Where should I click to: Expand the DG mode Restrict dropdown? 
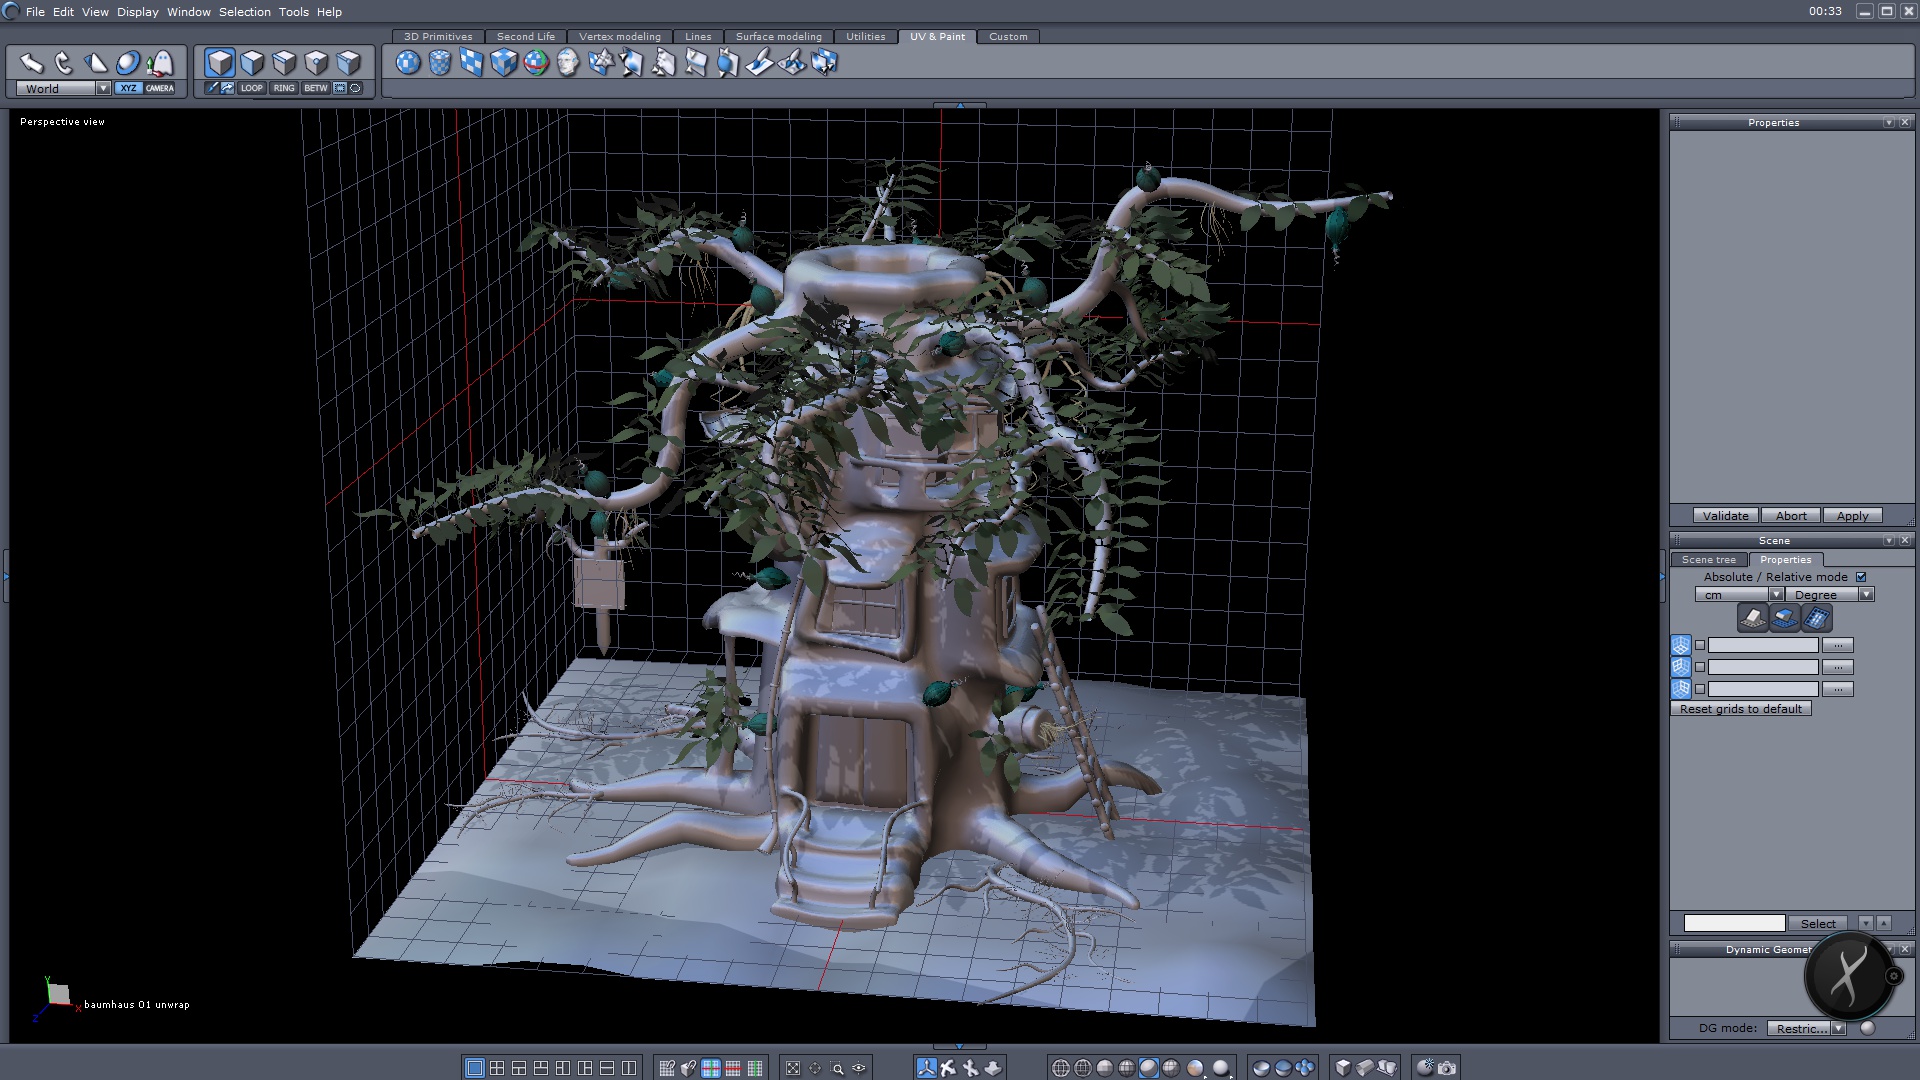pyautogui.click(x=1838, y=1029)
